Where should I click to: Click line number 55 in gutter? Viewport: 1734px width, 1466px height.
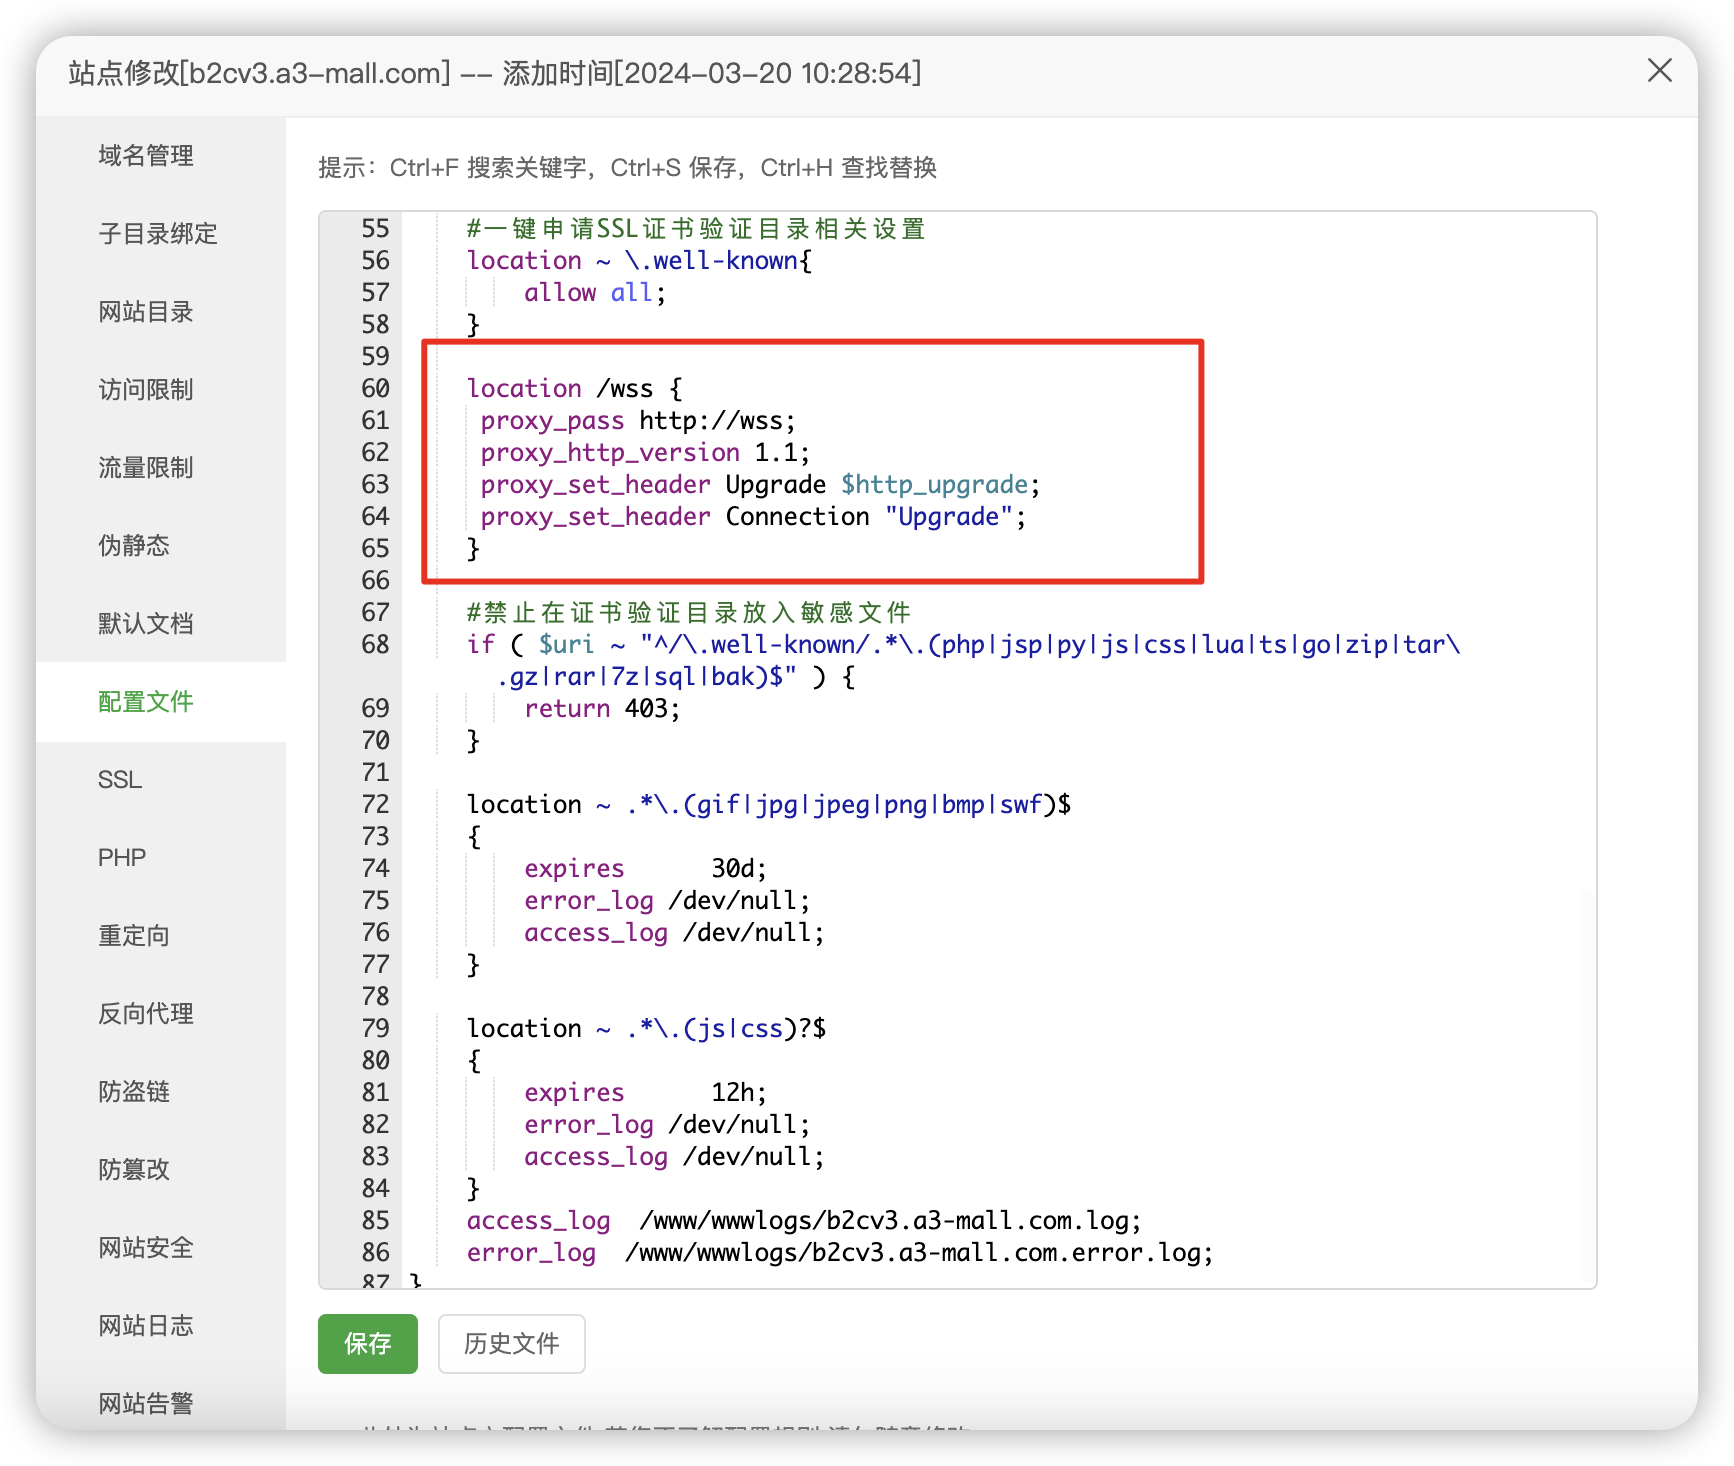375,228
